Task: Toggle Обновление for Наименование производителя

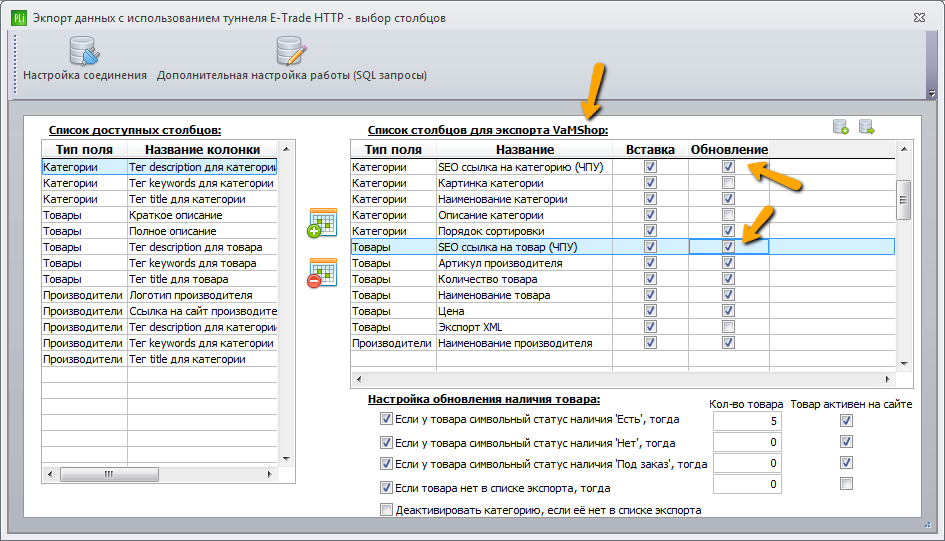Action: (x=729, y=342)
